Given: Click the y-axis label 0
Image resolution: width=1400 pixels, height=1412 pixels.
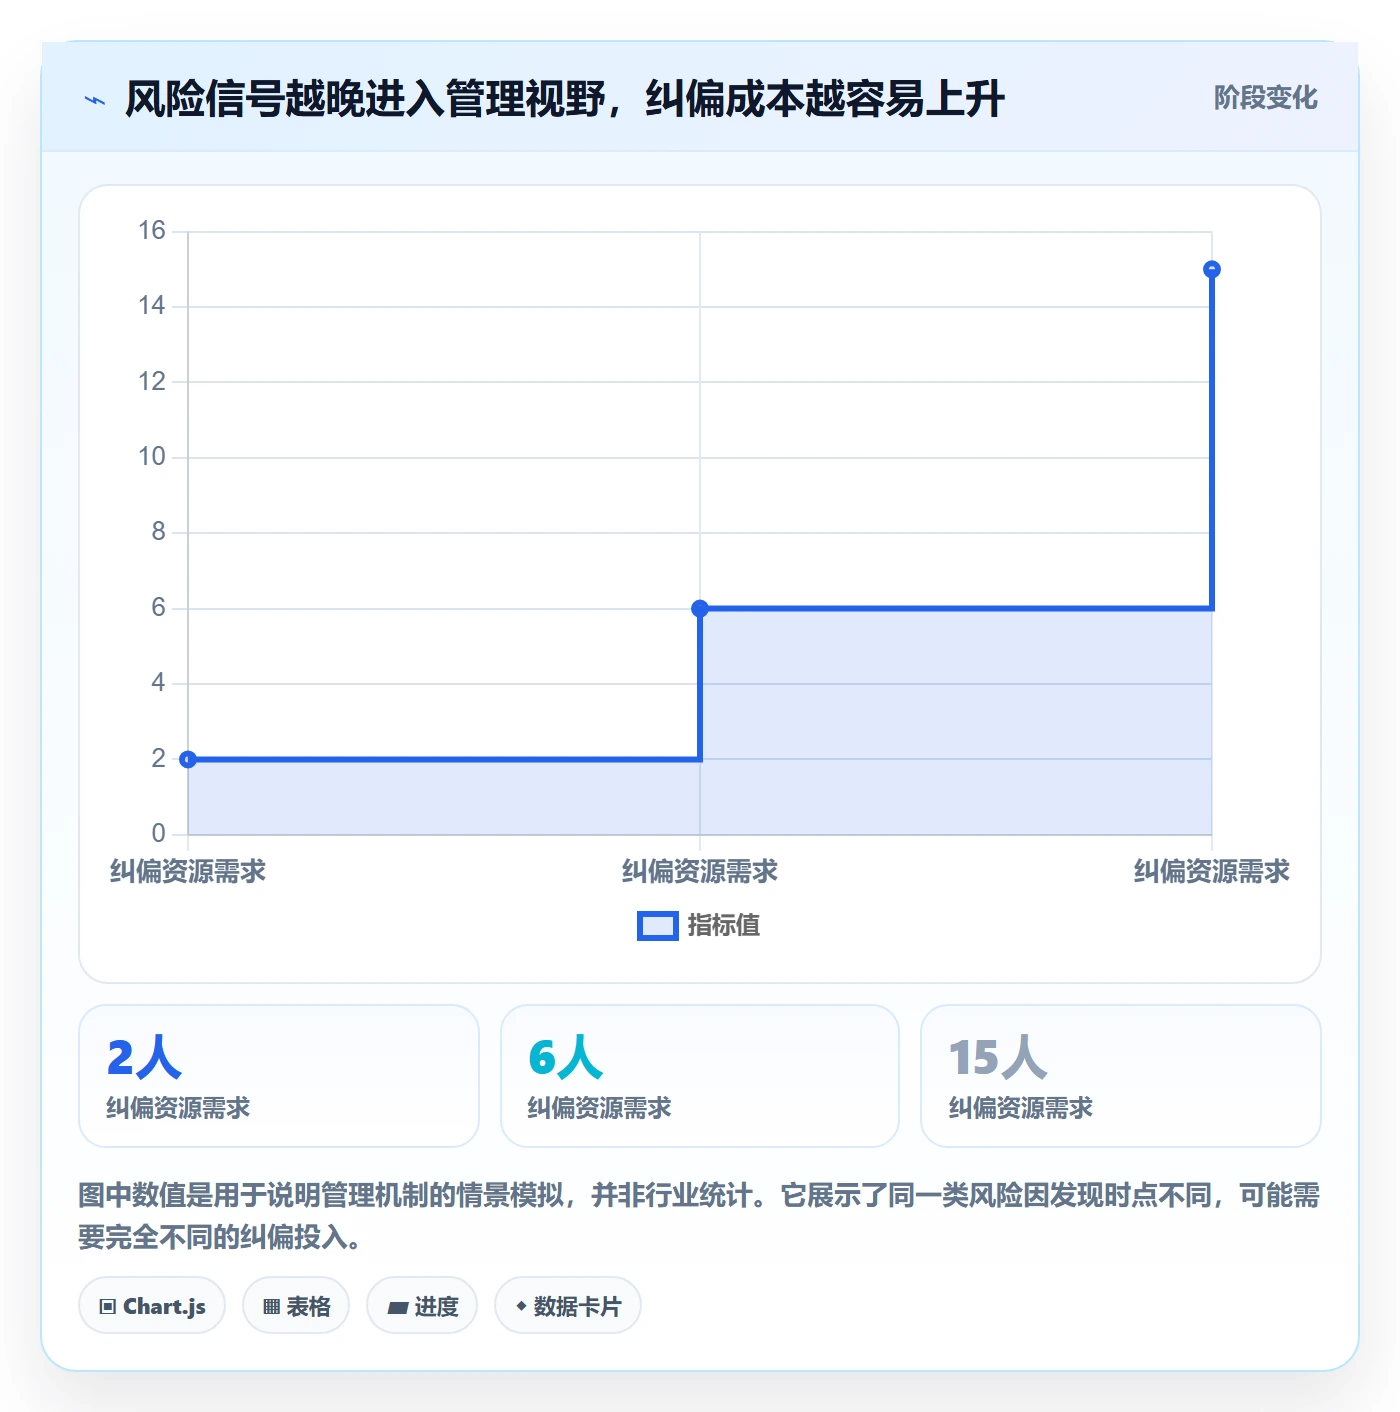Looking at the screenshot, I should coord(159,833).
